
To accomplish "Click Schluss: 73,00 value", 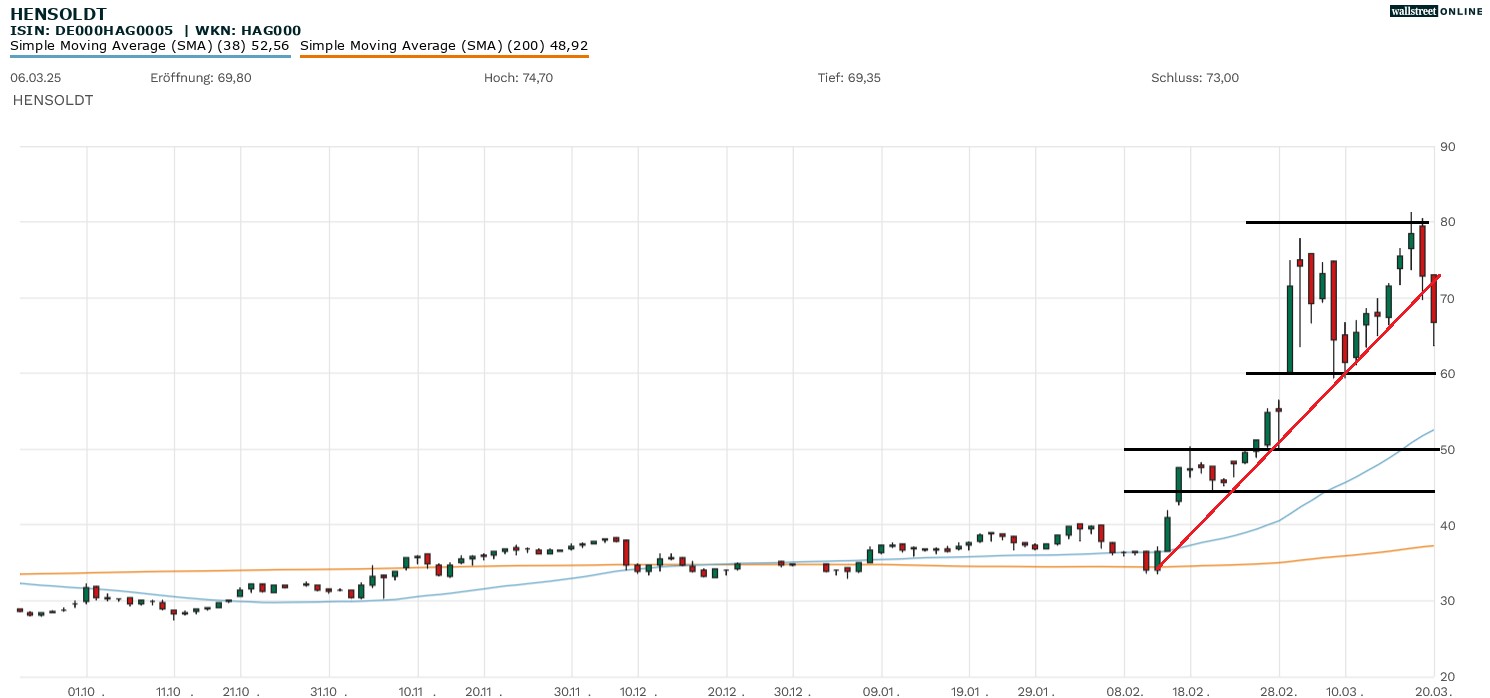I will [1195, 78].
